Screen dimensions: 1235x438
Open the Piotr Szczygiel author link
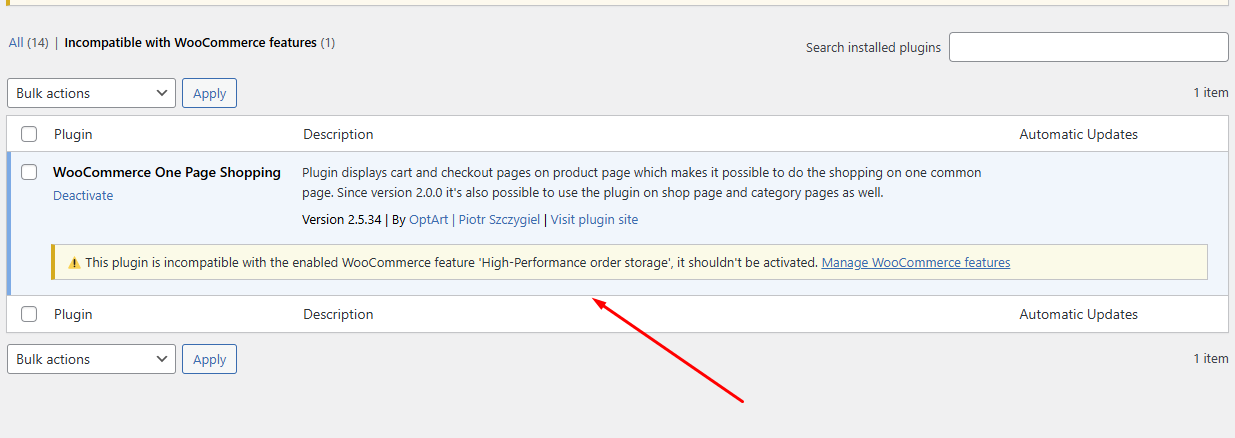point(501,219)
